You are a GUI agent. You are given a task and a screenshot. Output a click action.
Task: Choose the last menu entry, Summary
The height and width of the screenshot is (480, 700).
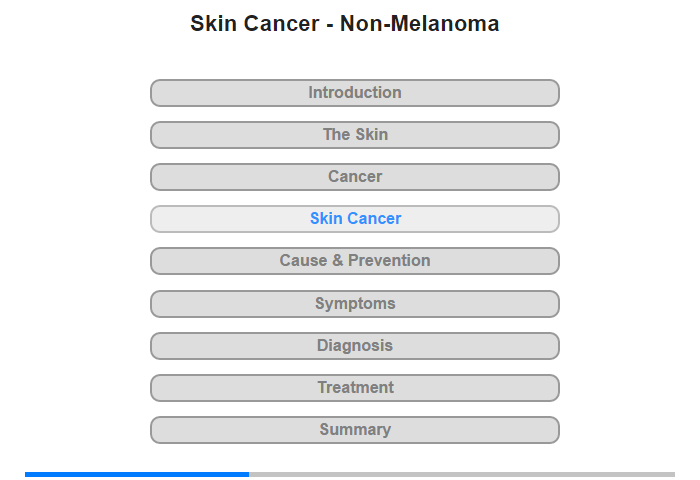355,430
